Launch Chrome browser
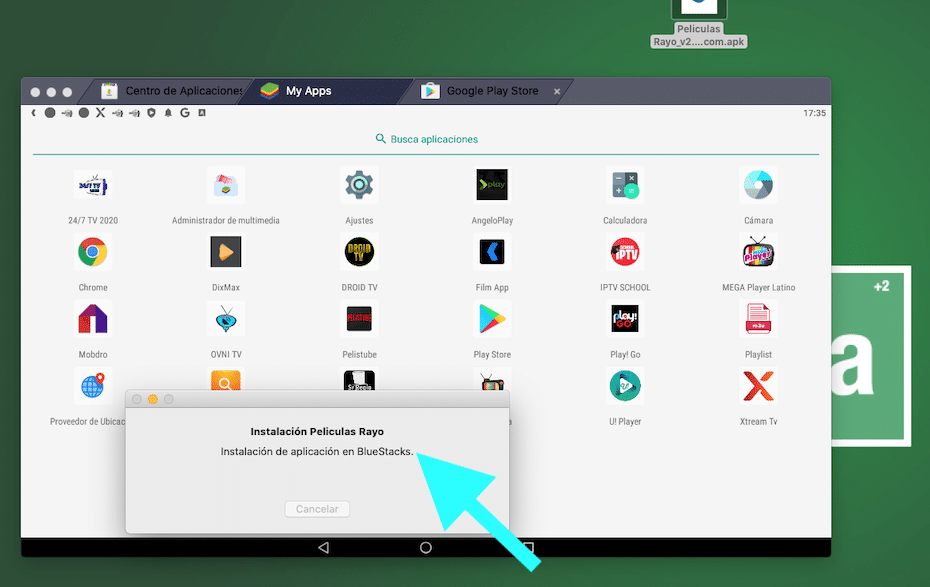930x587 pixels. [93, 251]
